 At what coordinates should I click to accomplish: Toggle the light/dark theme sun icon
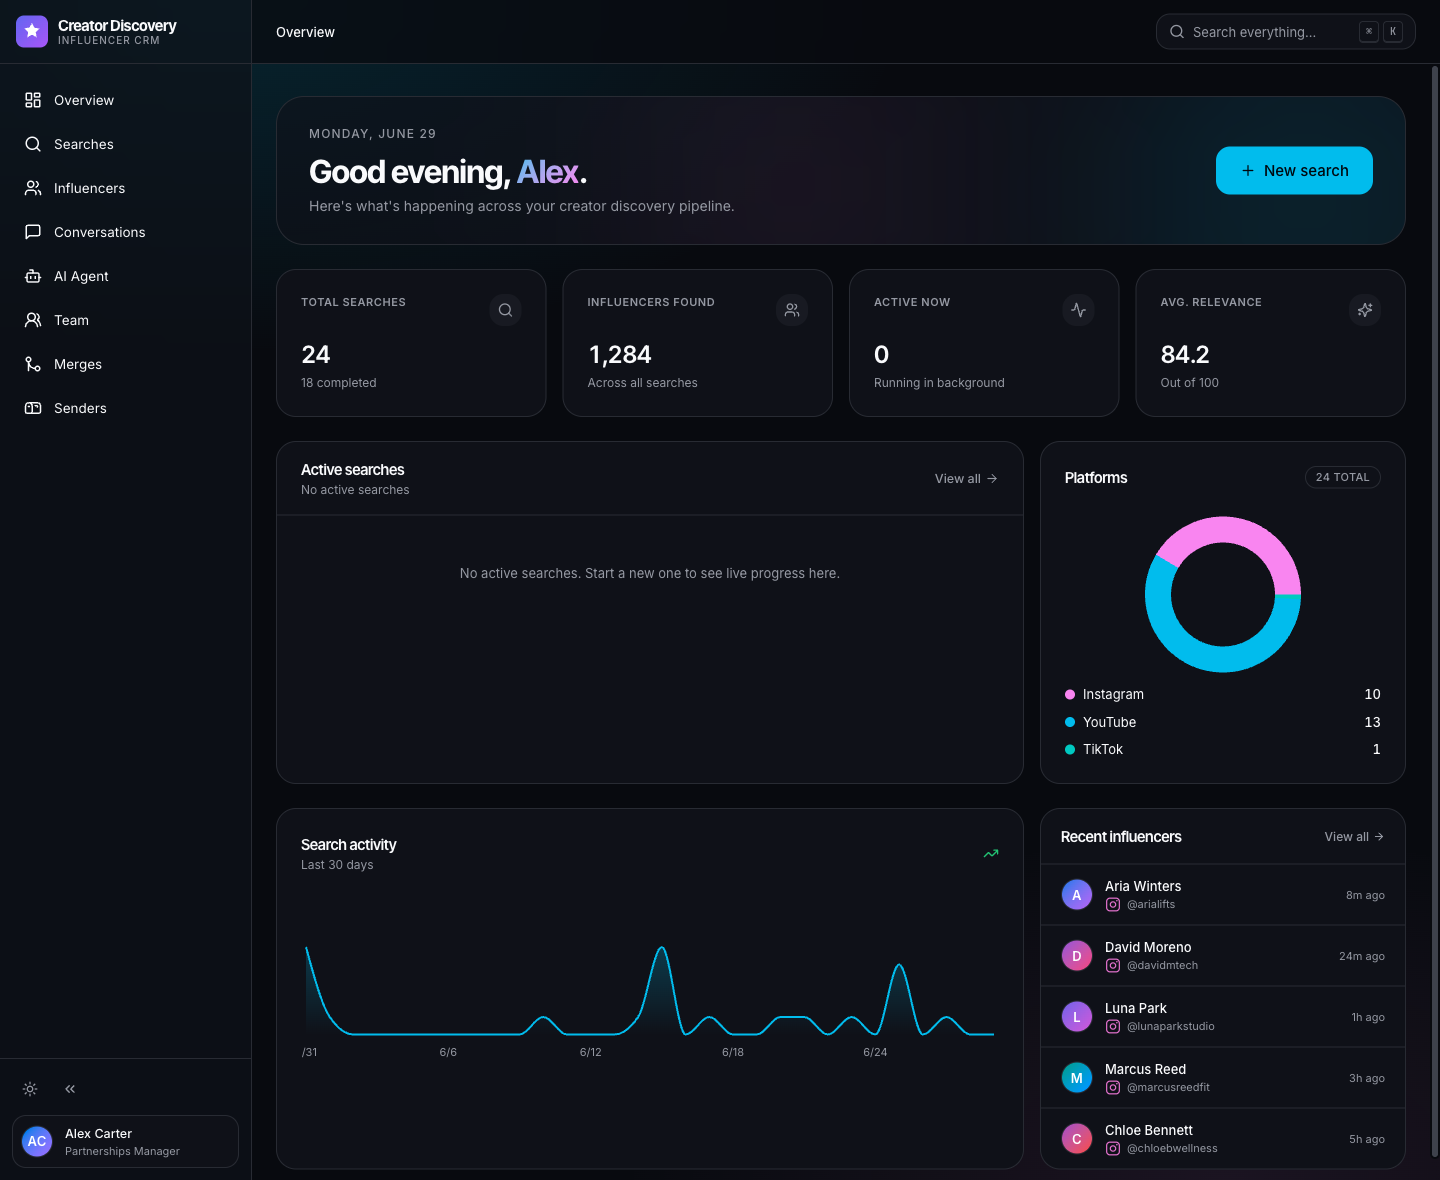click(30, 1089)
